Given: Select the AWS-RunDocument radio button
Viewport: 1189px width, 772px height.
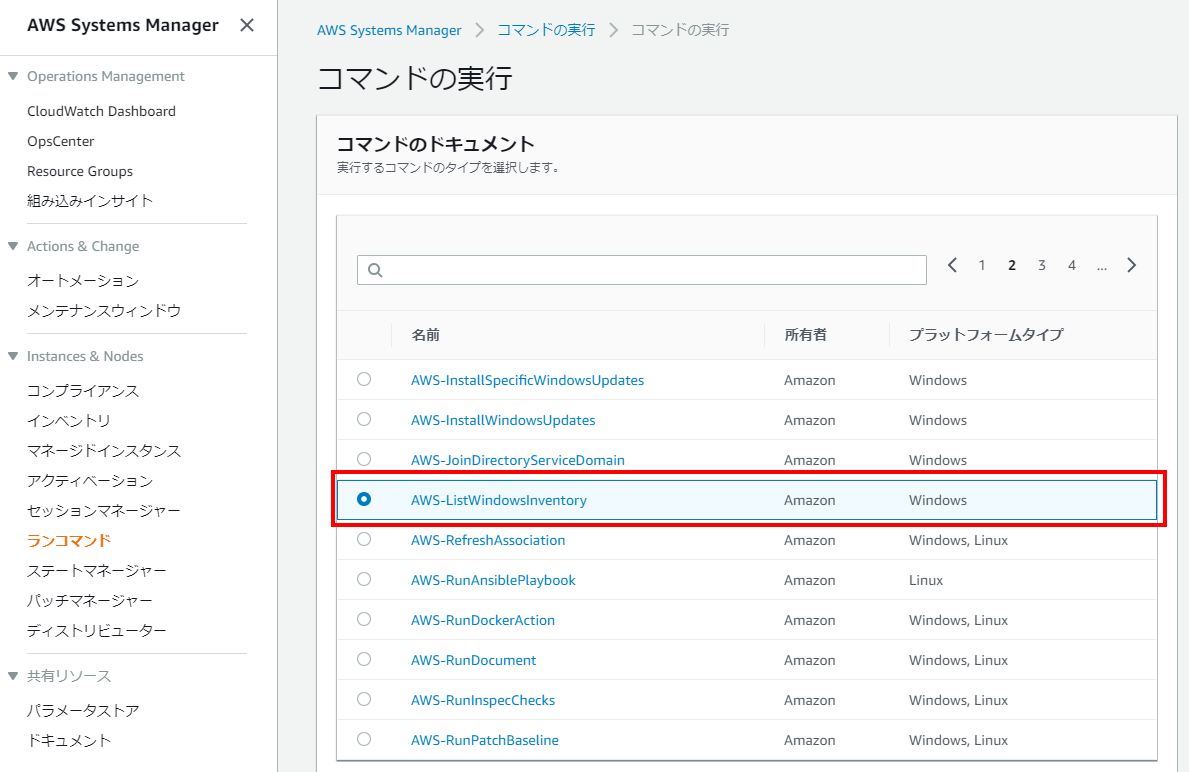Looking at the screenshot, I should tap(363, 659).
